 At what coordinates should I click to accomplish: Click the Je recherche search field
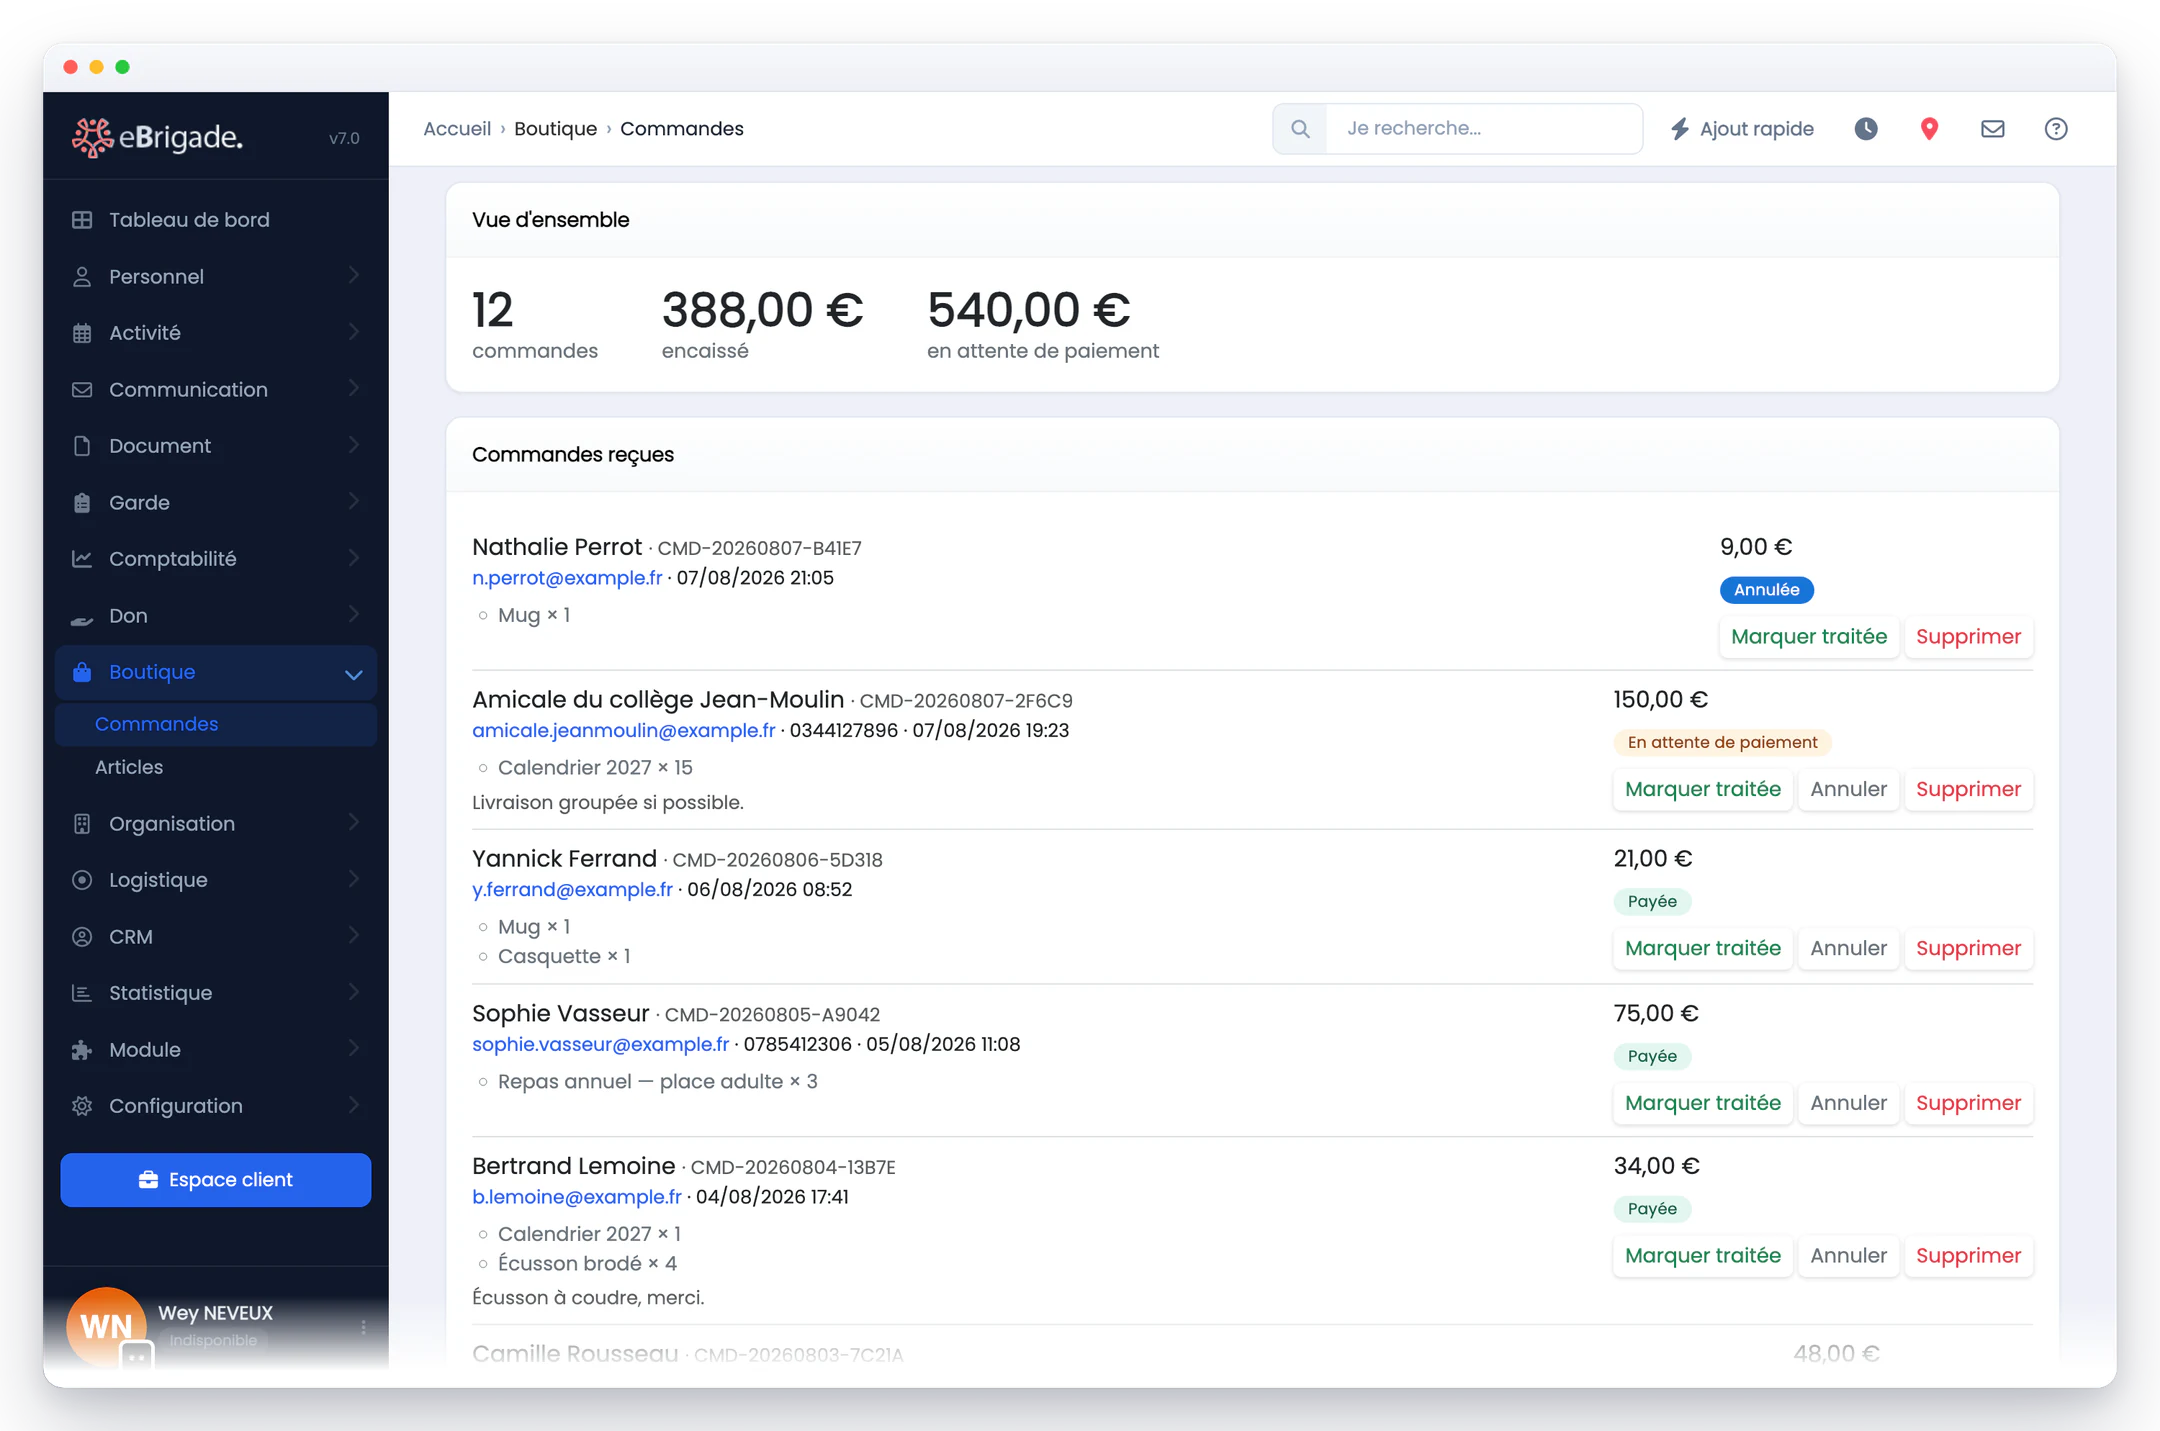(x=1484, y=129)
